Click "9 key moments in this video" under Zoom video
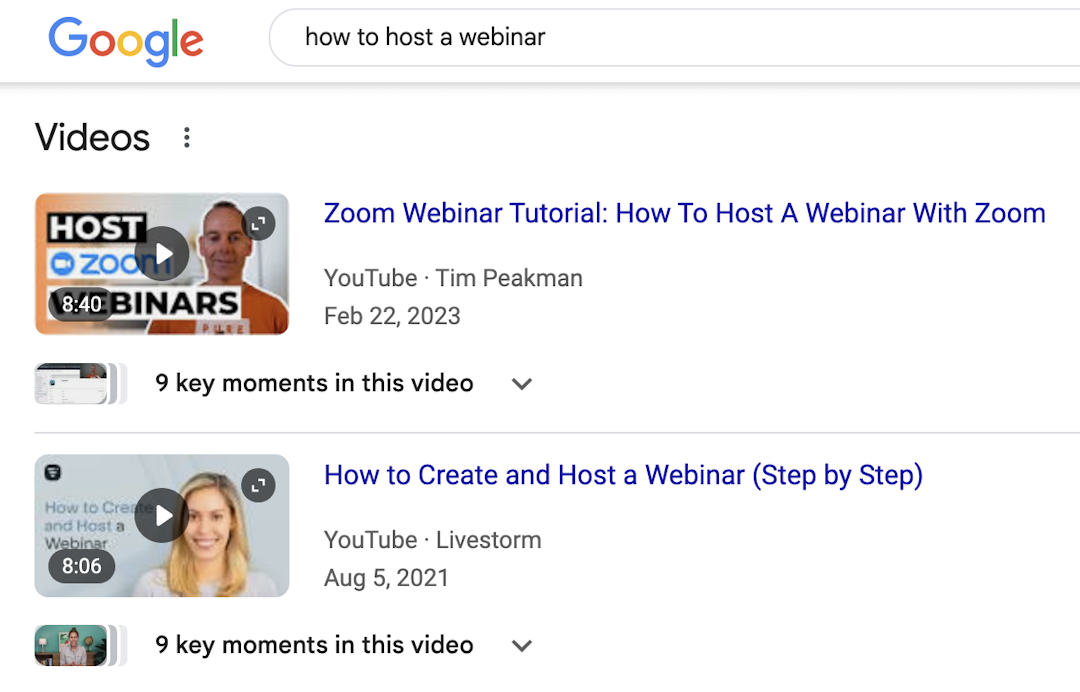 pyautogui.click(x=314, y=384)
